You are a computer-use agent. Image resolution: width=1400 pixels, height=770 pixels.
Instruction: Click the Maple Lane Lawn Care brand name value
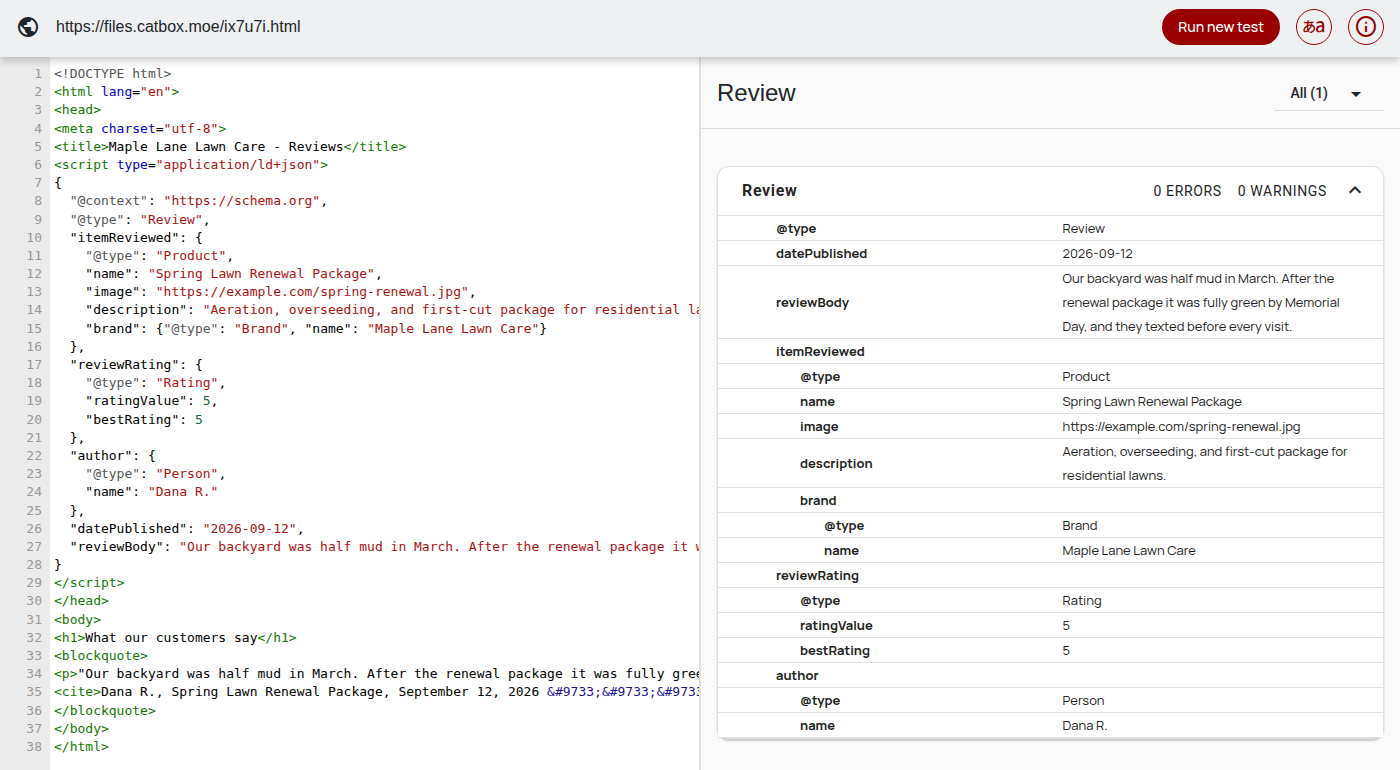pos(1128,550)
